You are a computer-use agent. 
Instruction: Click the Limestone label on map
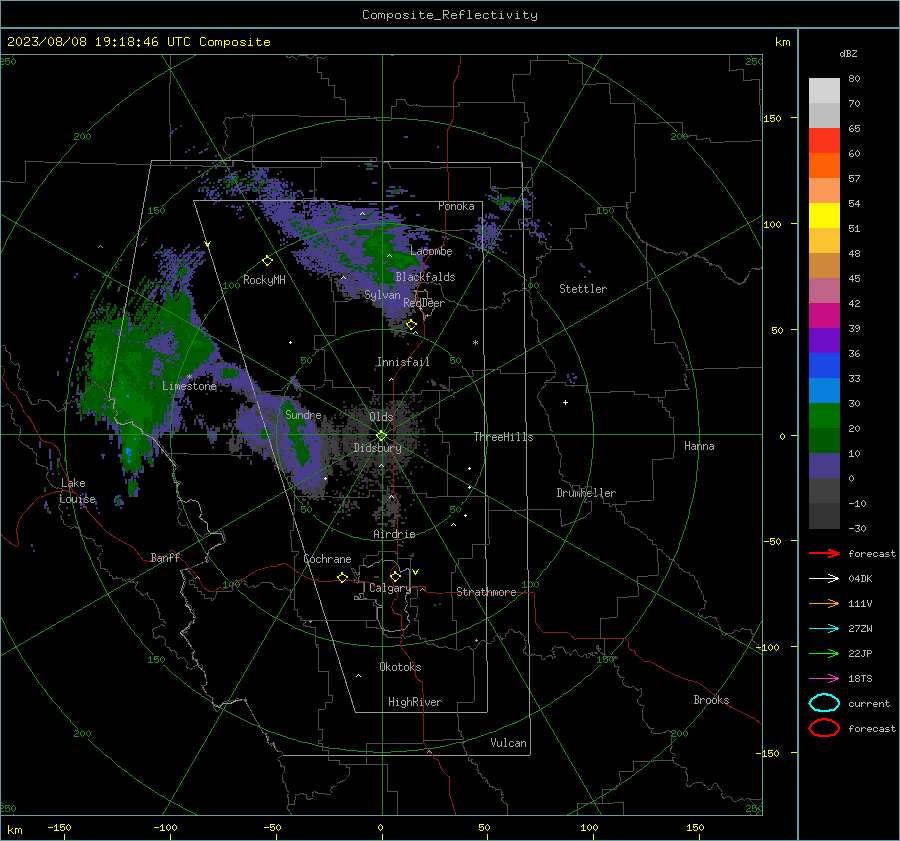click(x=189, y=386)
